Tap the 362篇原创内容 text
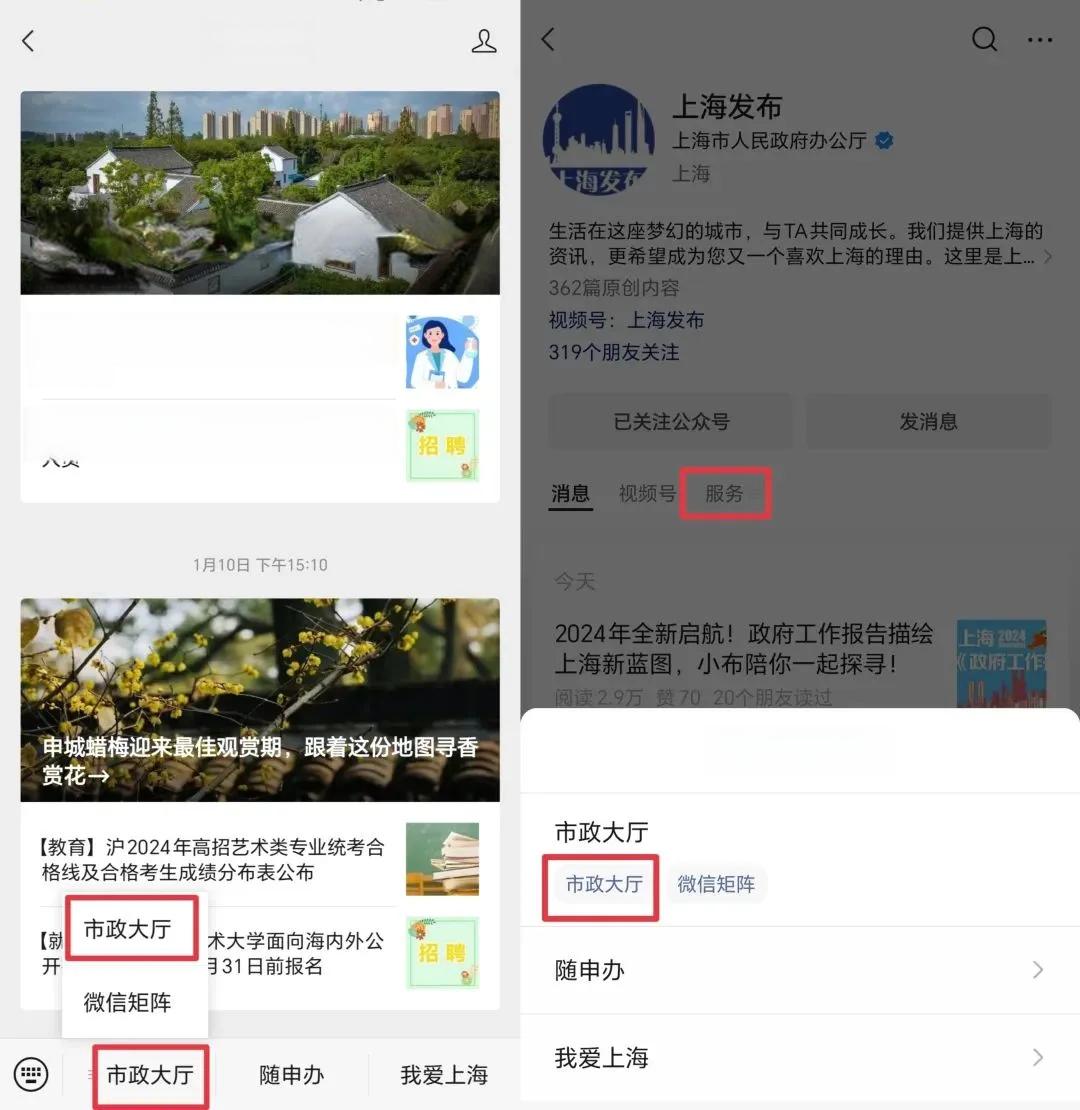This screenshot has width=1080, height=1110. coord(614,287)
